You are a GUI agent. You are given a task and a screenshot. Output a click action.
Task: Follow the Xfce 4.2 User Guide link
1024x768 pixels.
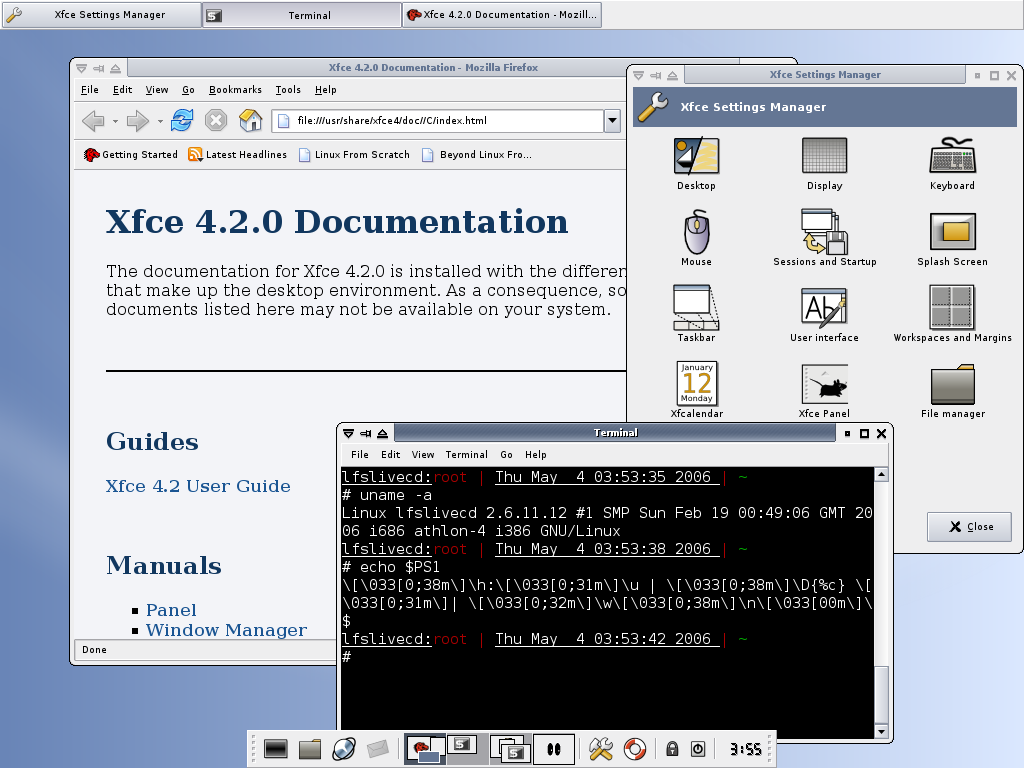pyautogui.click(x=198, y=487)
